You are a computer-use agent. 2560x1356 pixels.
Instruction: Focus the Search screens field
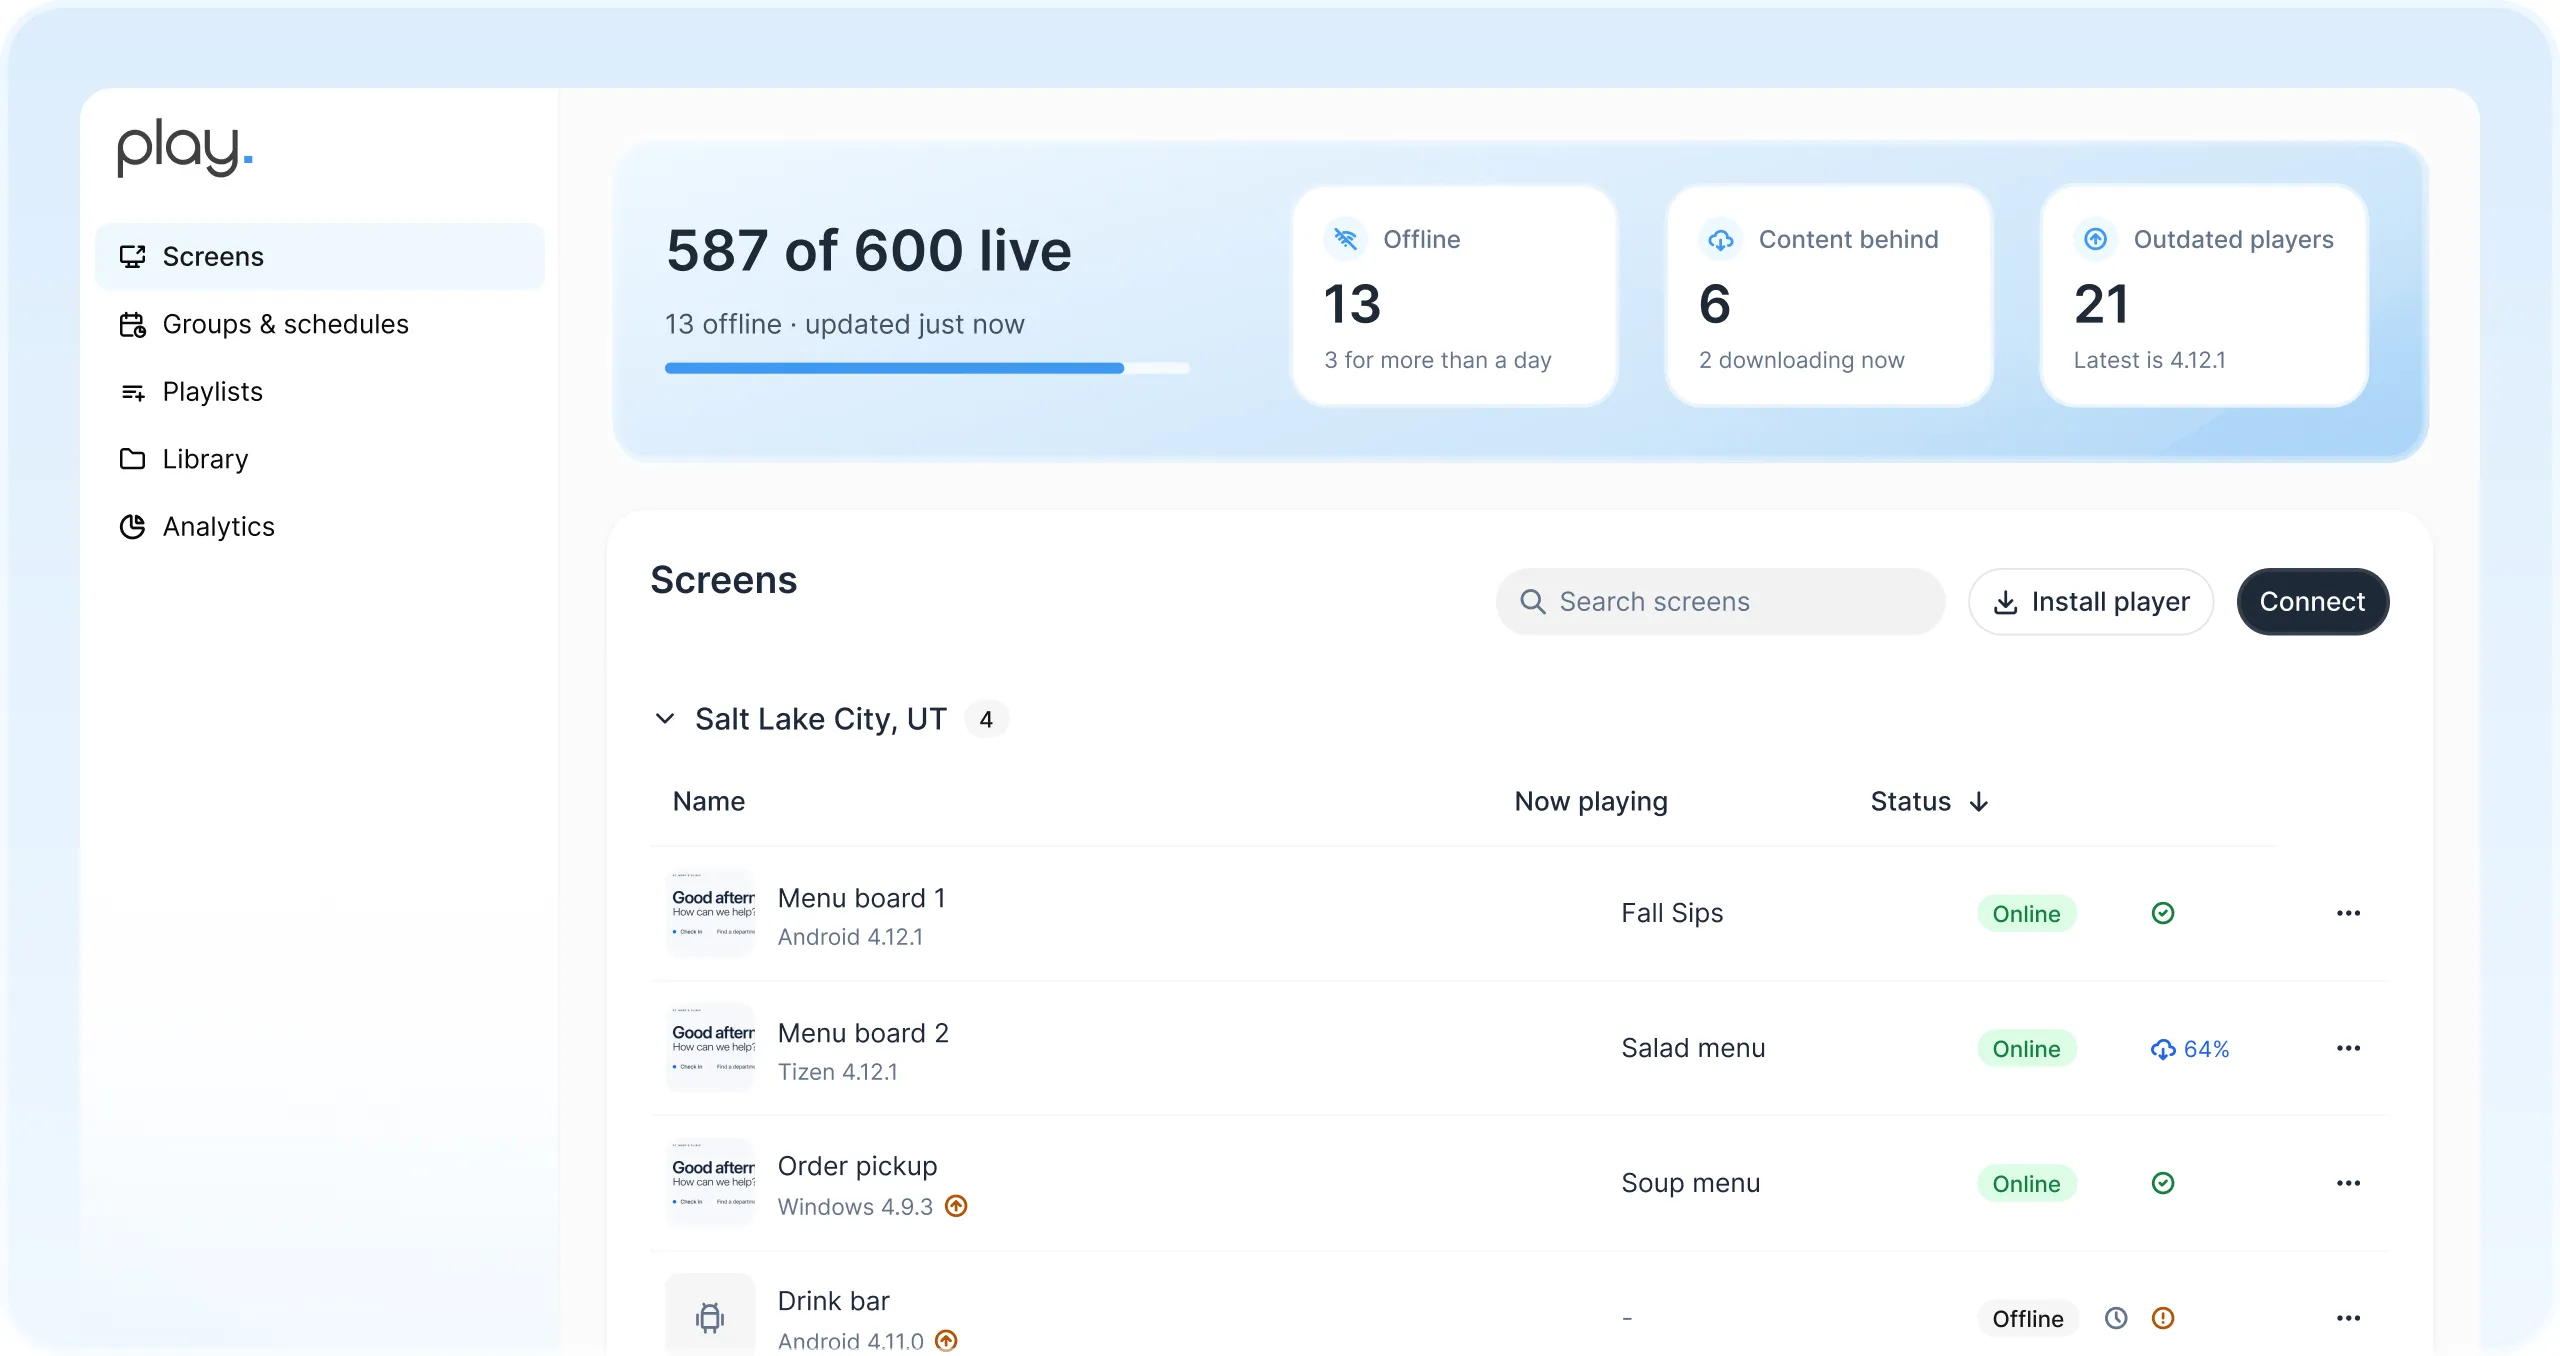(x=1720, y=602)
